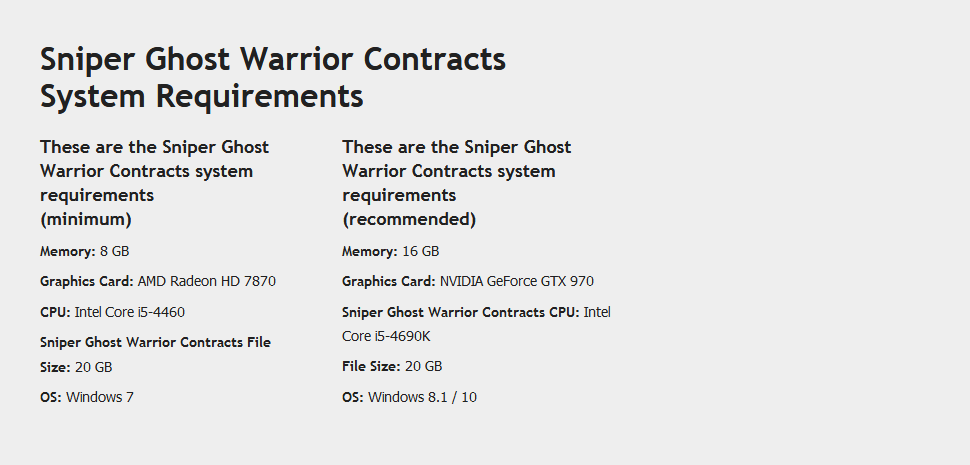
Task: Click Graphics Card label in minimum column
Action: click(86, 281)
